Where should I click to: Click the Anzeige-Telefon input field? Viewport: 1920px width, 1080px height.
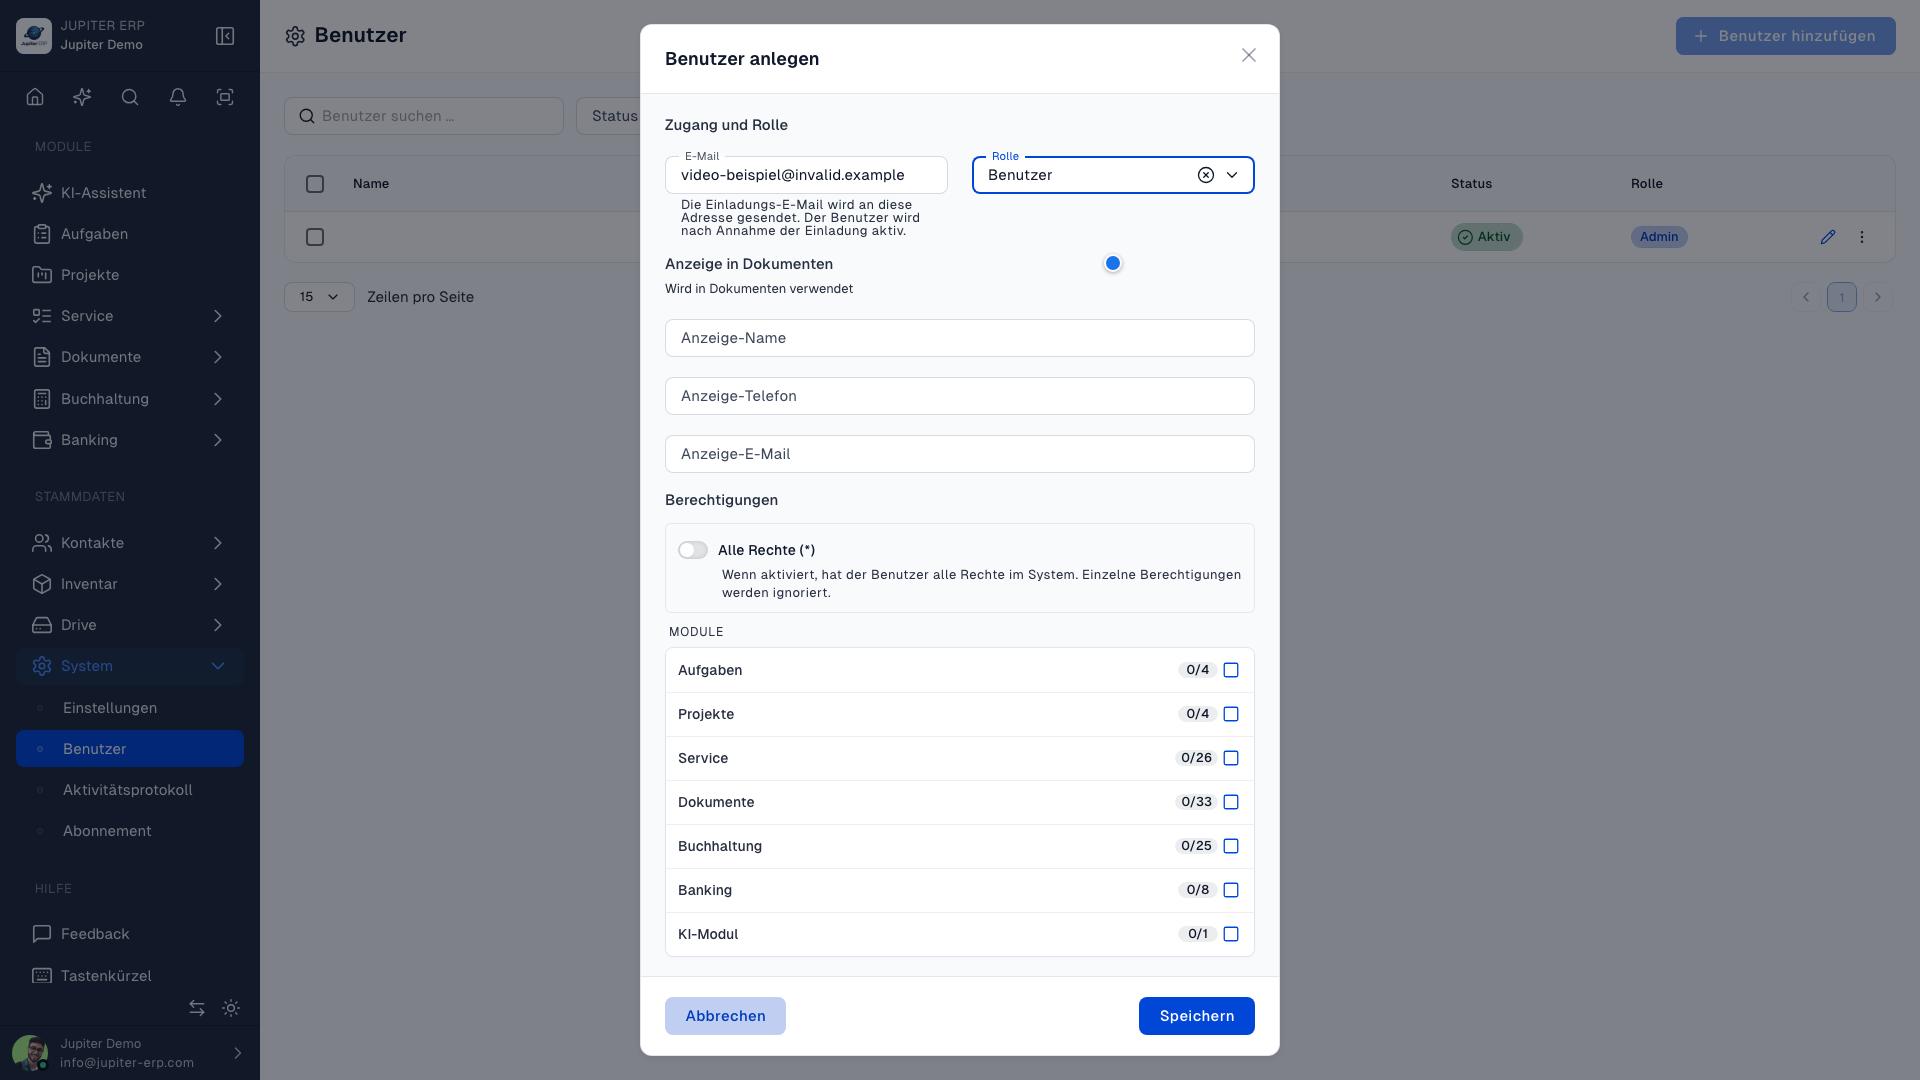coord(959,396)
